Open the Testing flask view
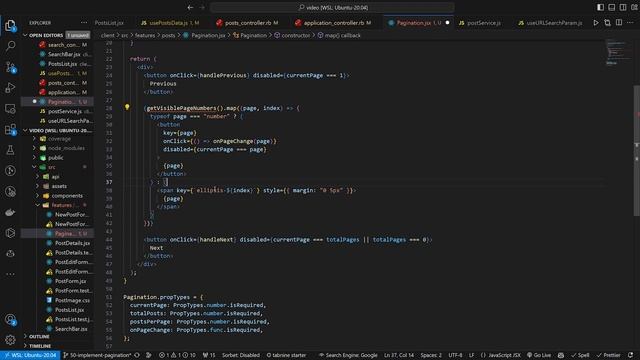The image size is (640, 360). [x=10, y=150]
